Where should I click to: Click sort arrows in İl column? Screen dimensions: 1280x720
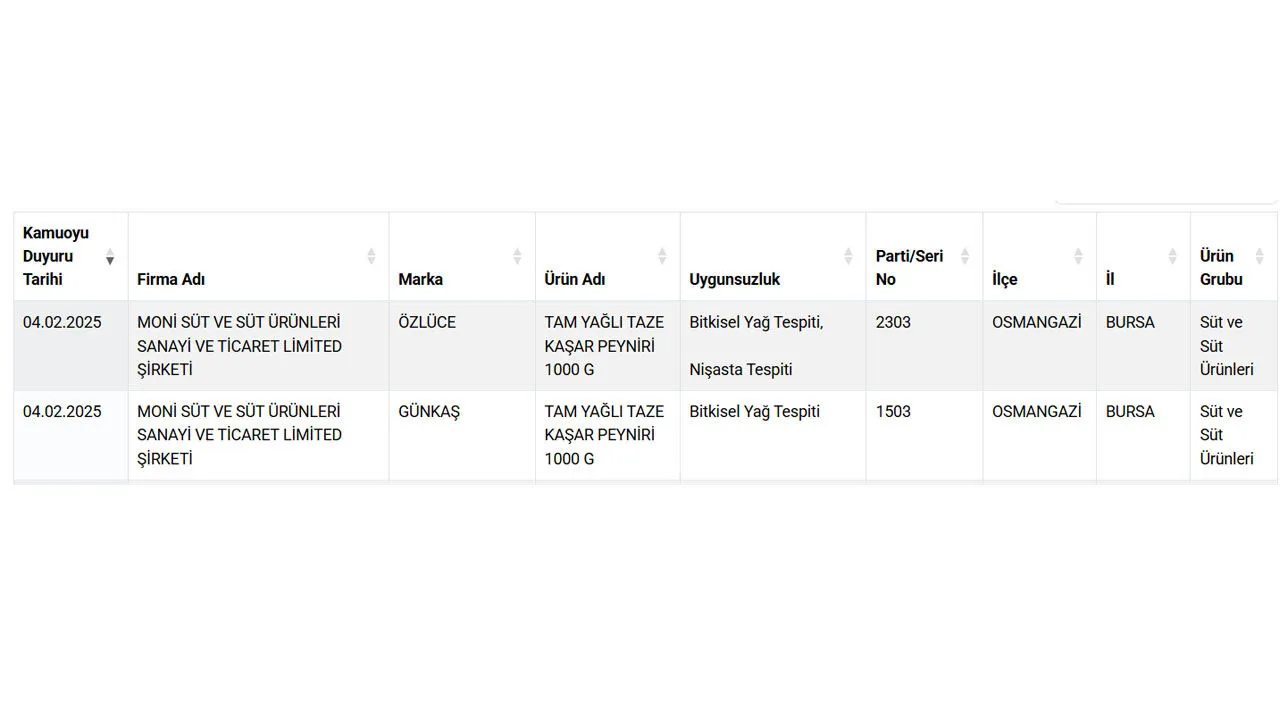pyautogui.click(x=1172, y=256)
